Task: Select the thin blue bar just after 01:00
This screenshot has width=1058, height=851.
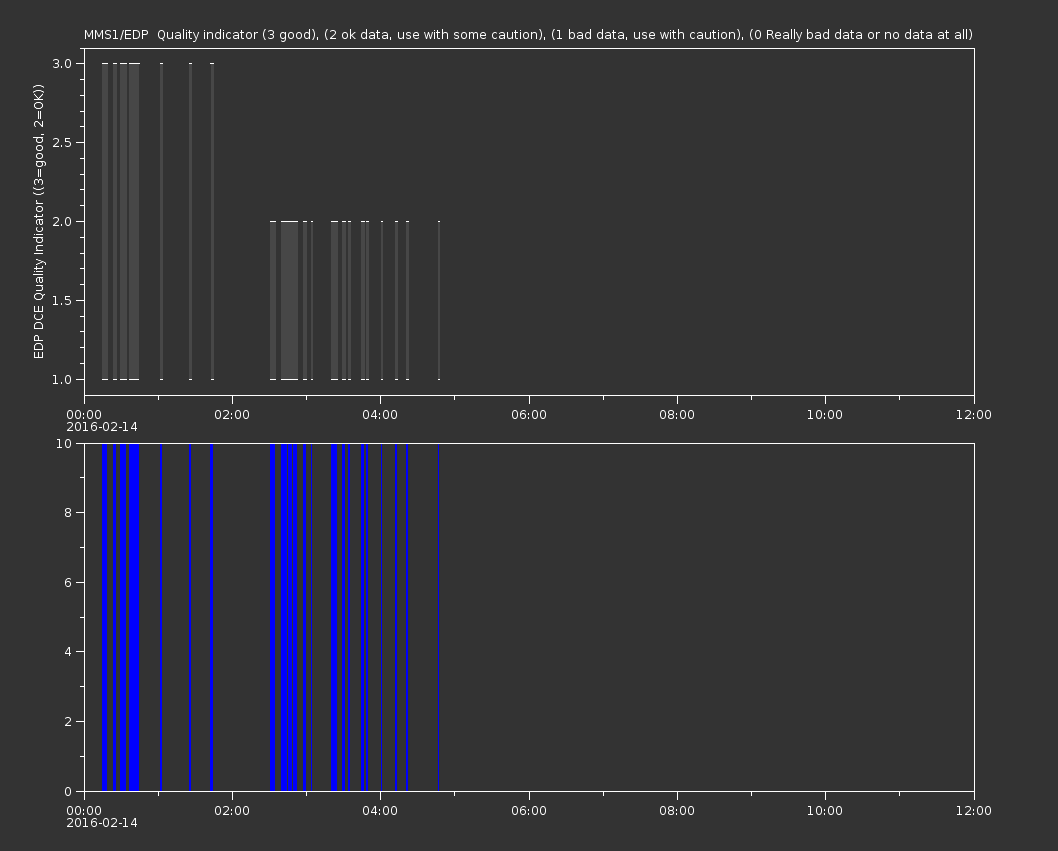Action: pyautogui.click(x=161, y=617)
